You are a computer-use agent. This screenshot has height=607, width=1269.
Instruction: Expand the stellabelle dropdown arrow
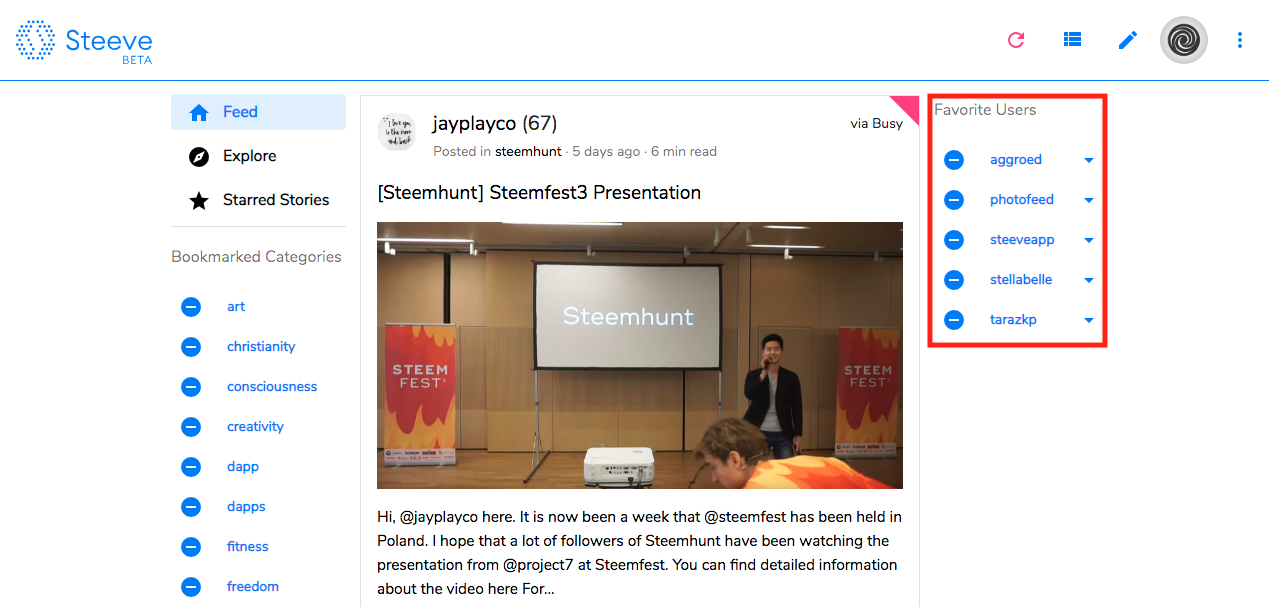(1089, 280)
